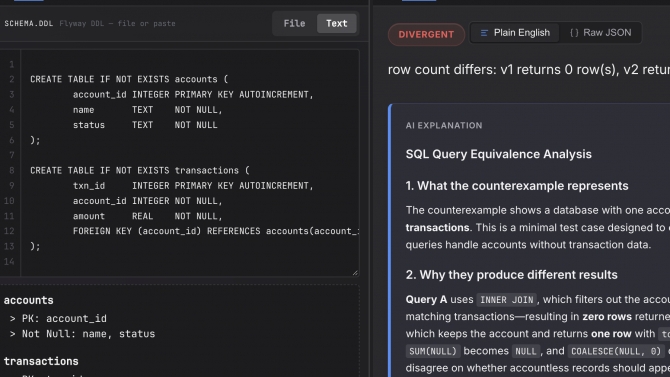Screen dimensions: 670x377
Task: Click the 'Why they produce different results' heading
Action: [511, 275]
